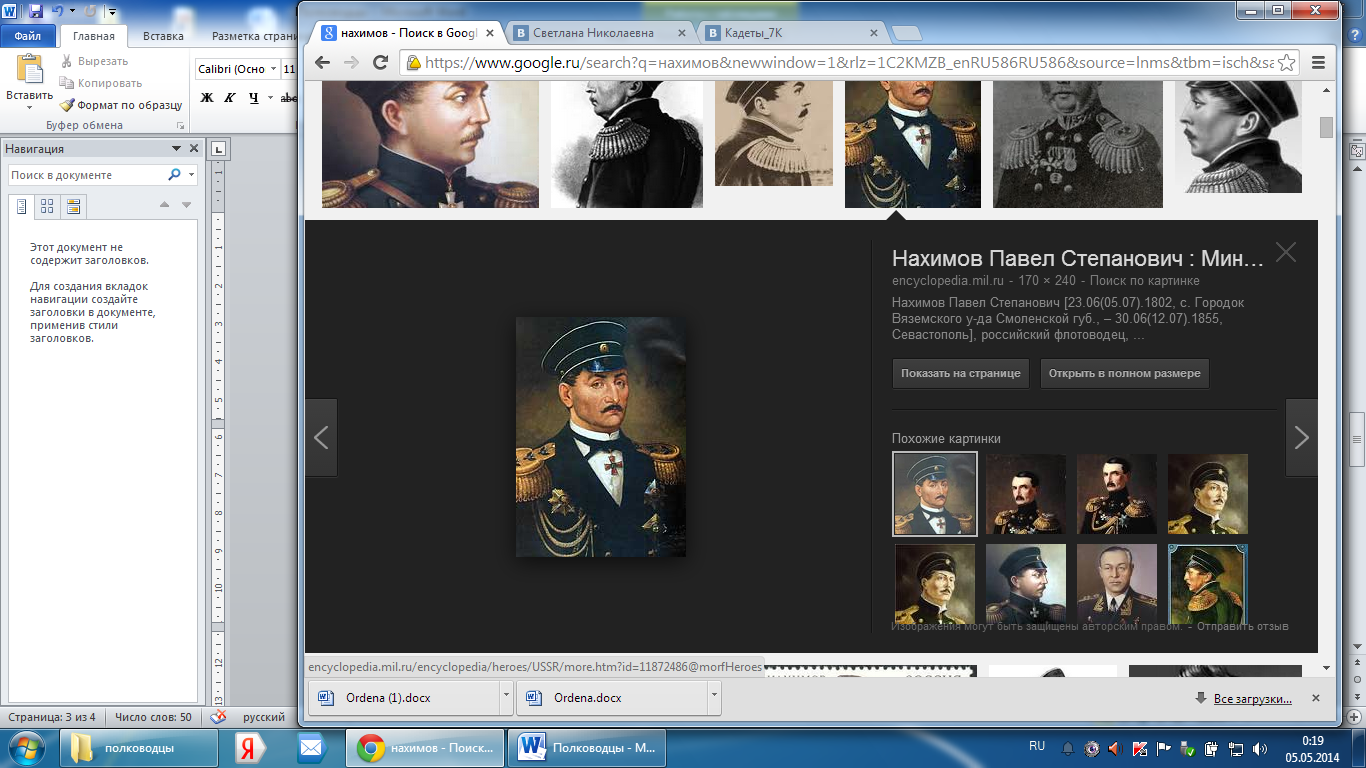Click the Поиск в документе search field
Image resolution: width=1366 pixels, height=768 pixels.
[x=86, y=175]
